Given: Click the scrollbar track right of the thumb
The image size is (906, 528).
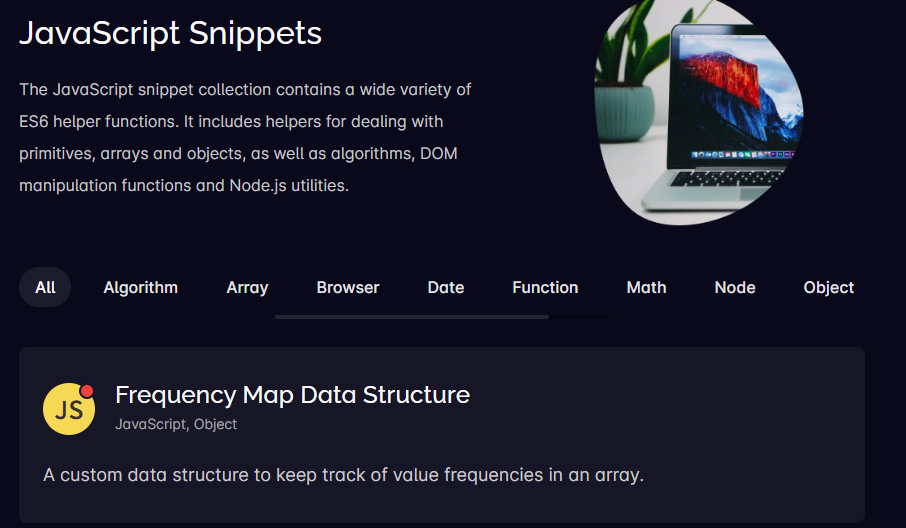Looking at the screenshot, I should 578,317.
